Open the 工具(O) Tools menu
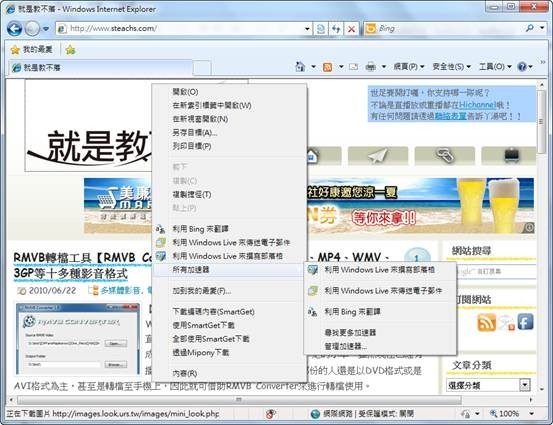This screenshot has width=553, height=425. (x=495, y=66)
